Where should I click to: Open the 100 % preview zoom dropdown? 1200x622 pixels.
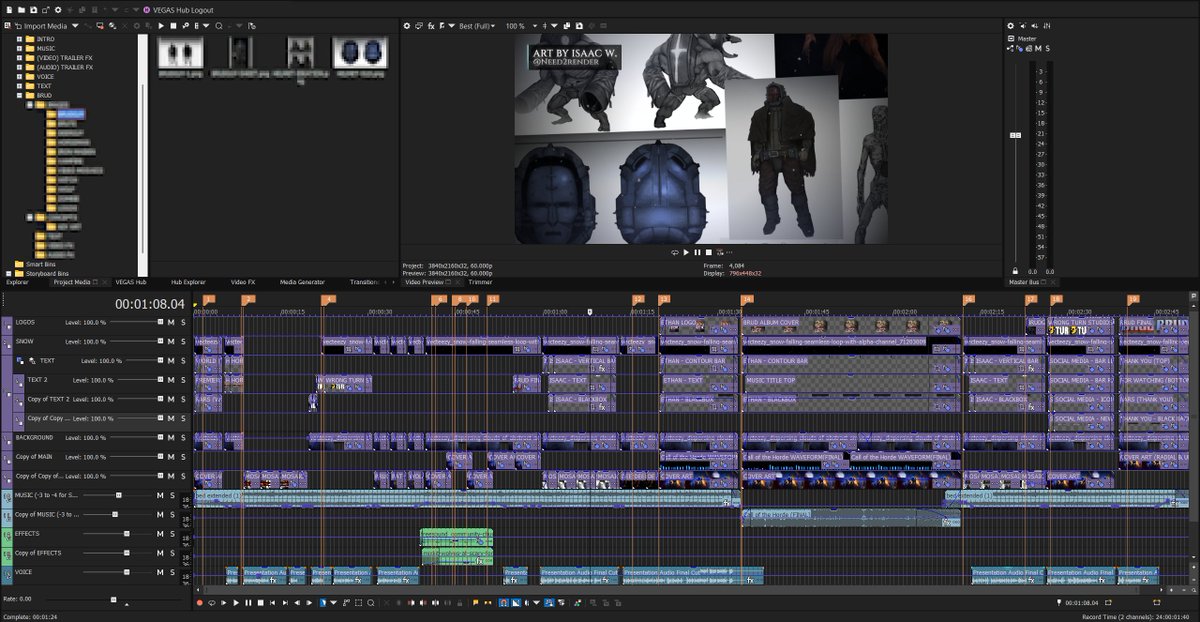pyautogui.click(x=520, y=26)
